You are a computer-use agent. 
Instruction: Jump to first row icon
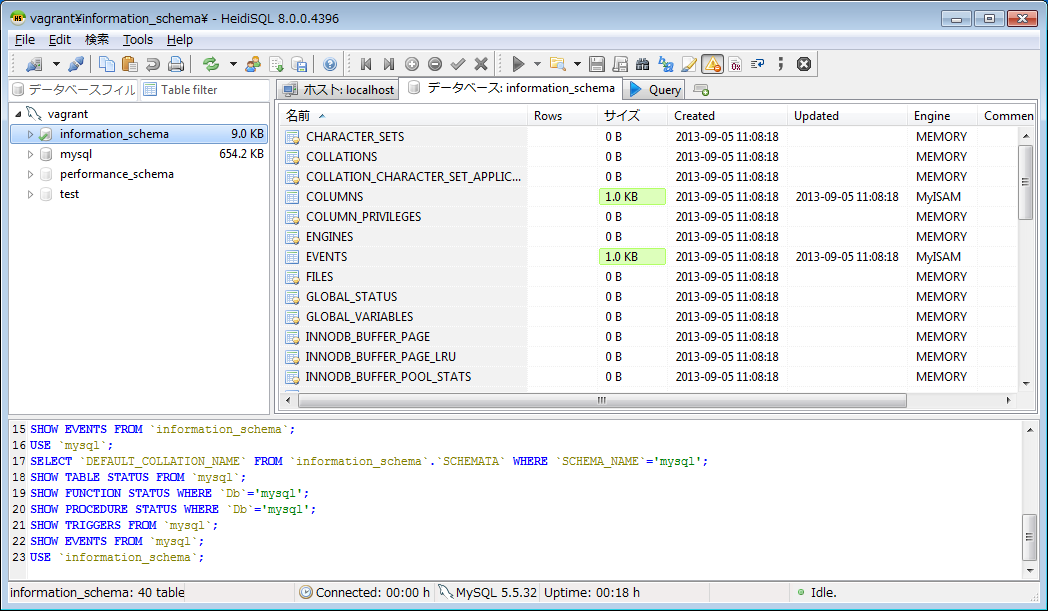pyautogui.click(x=366, y=64)
